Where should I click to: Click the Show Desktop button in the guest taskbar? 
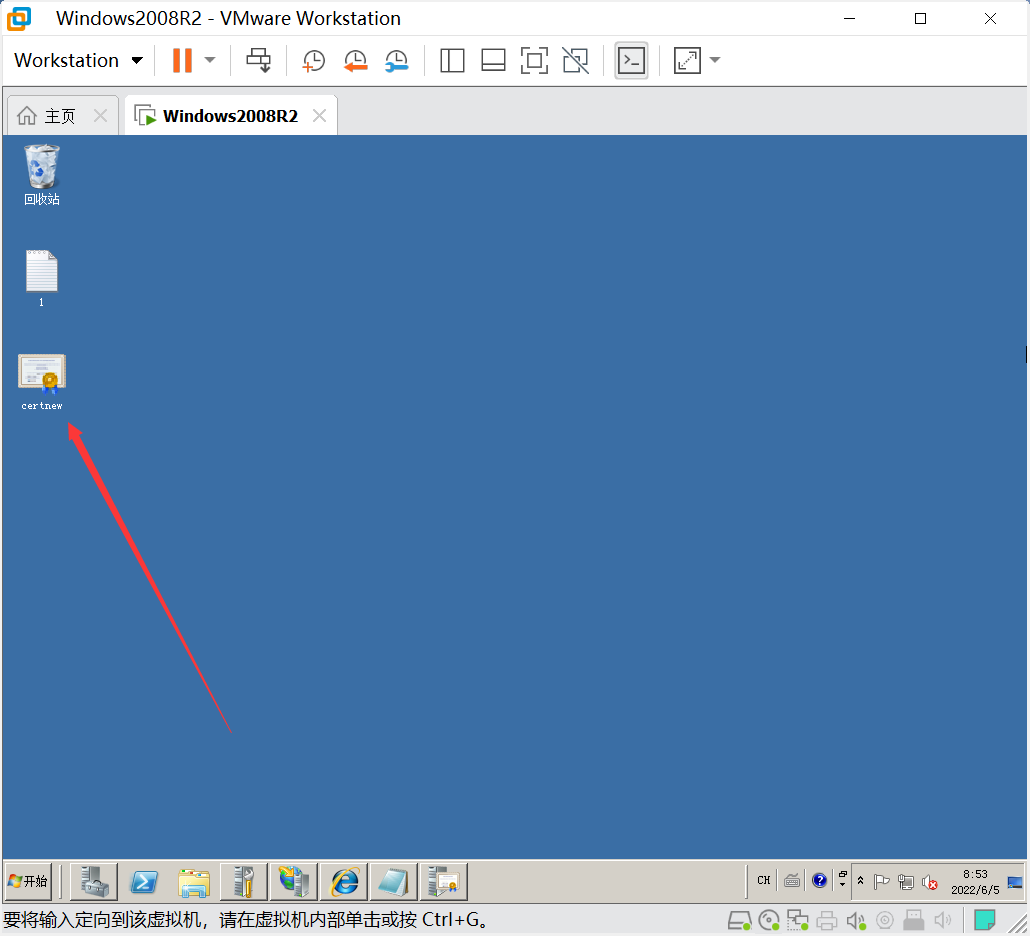pos(1015,881)
